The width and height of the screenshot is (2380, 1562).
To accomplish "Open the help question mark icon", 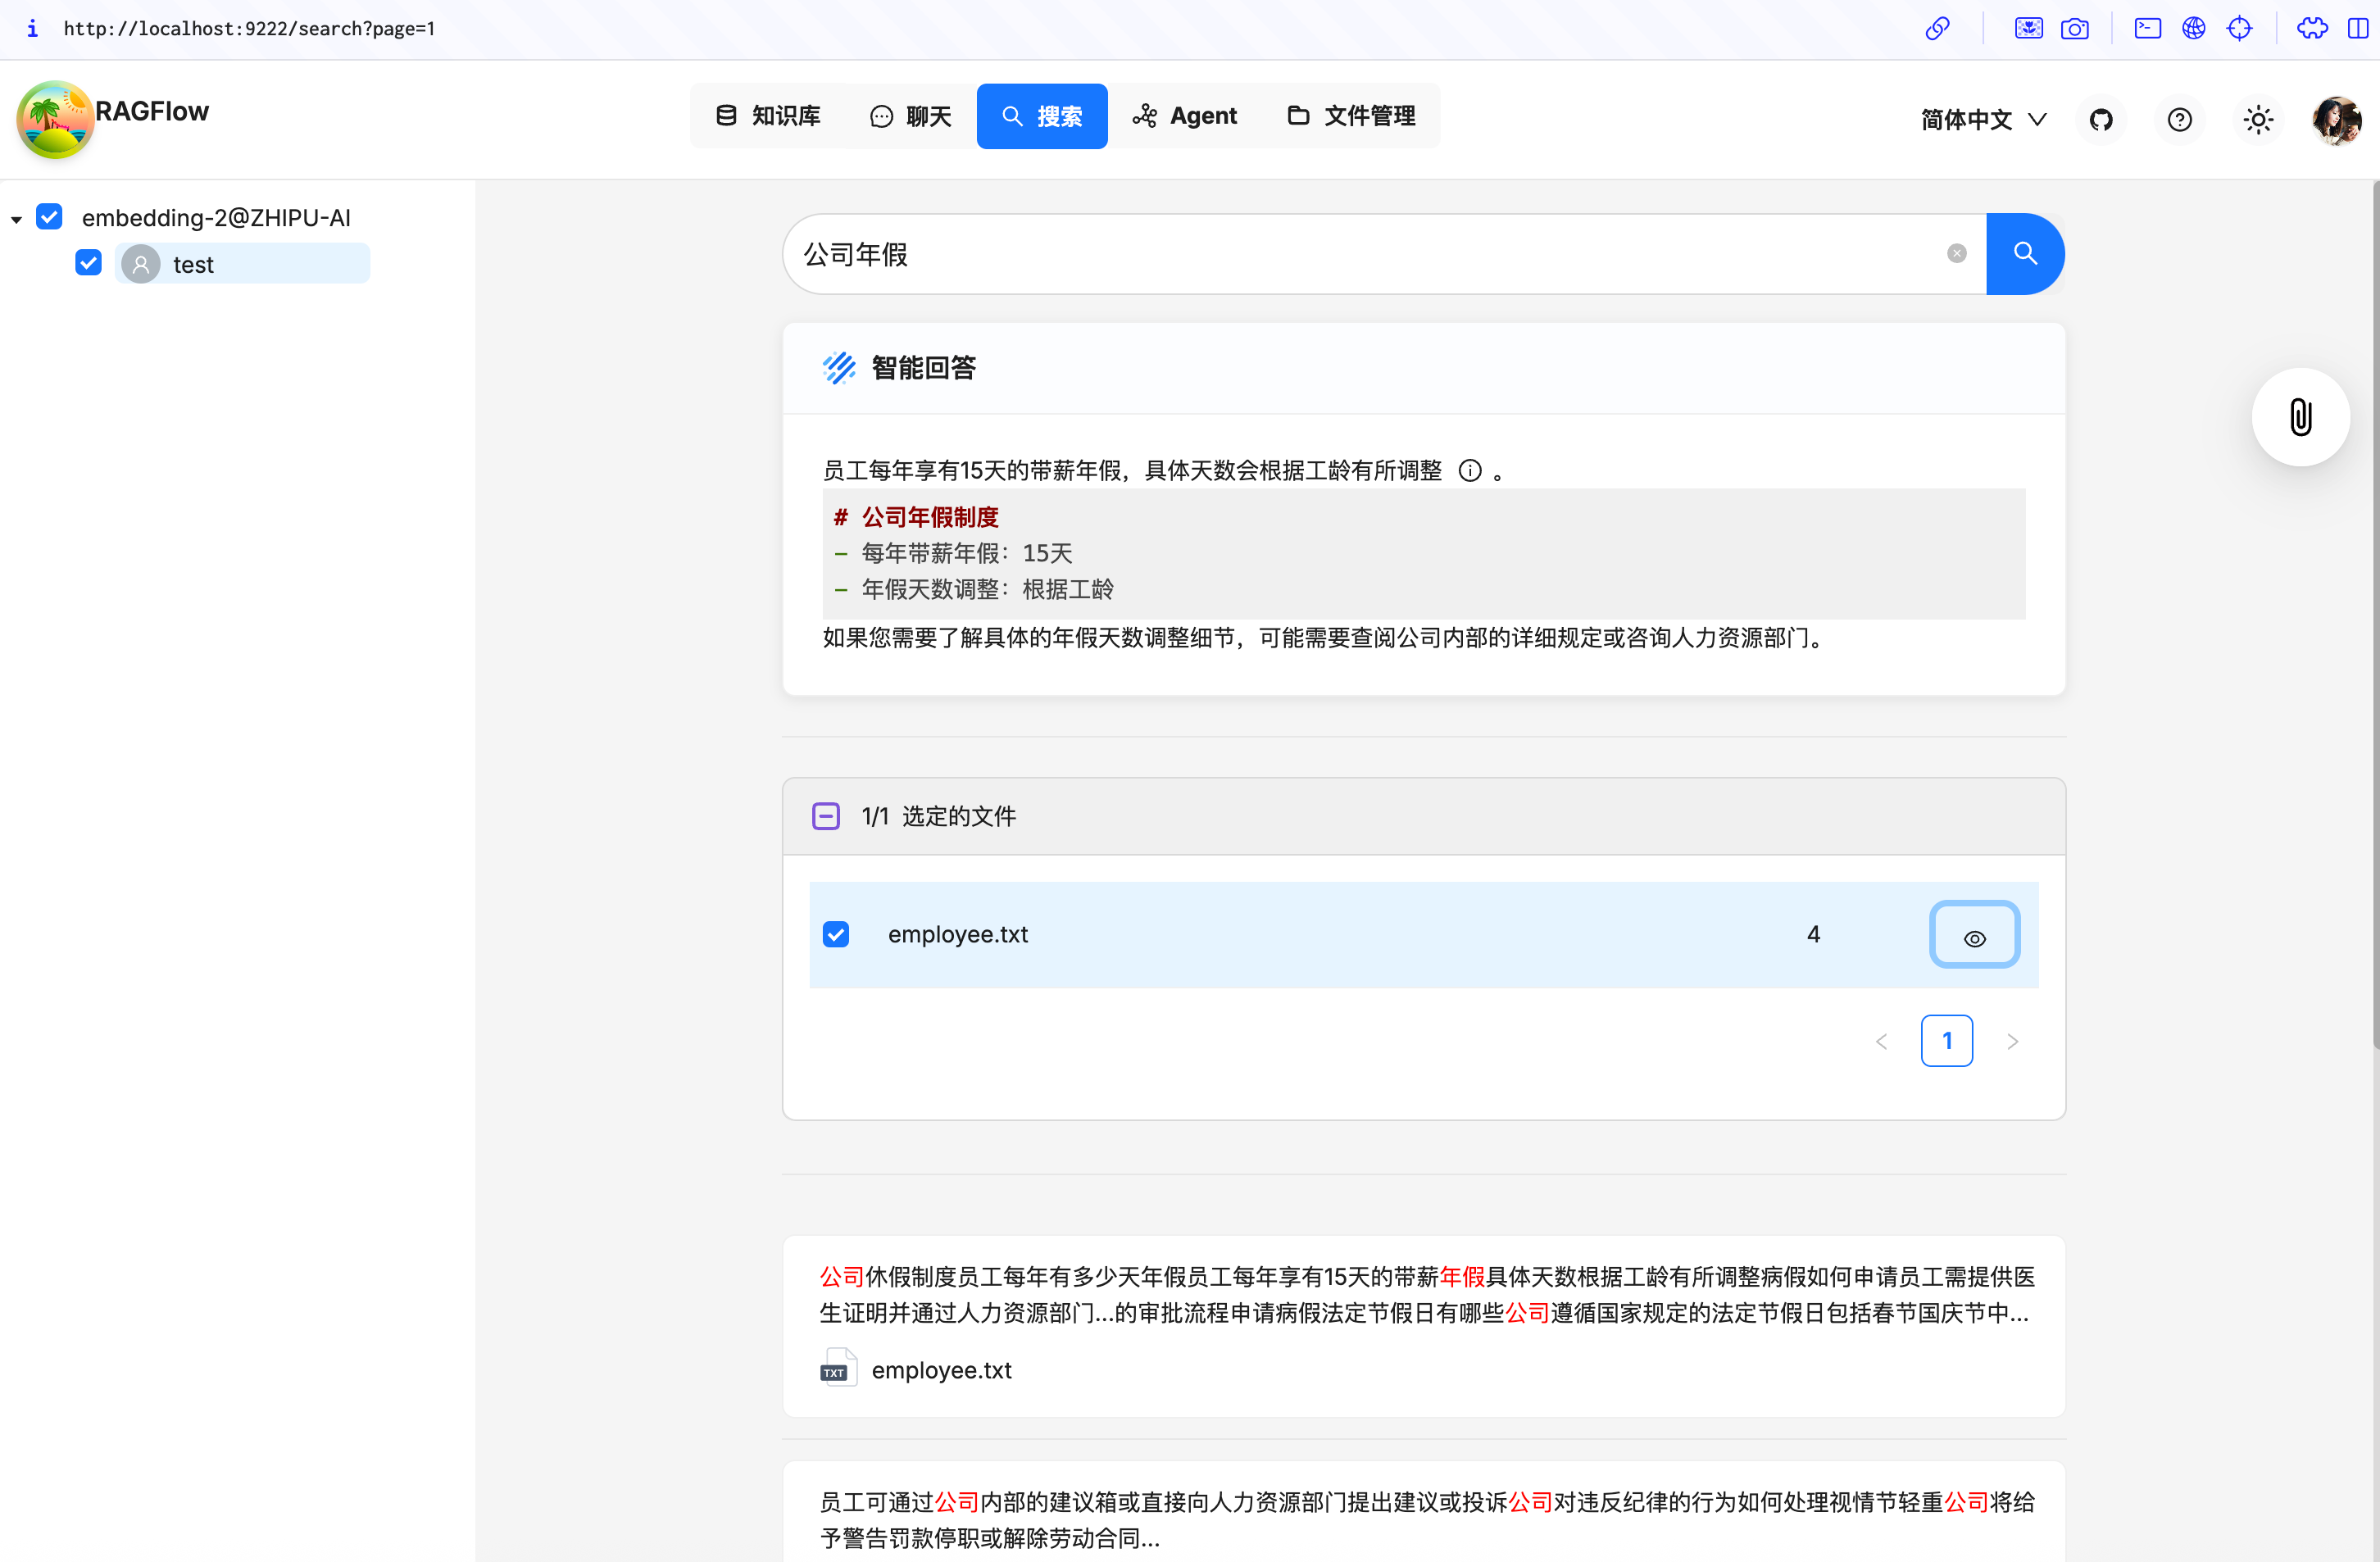I will pyautogui.click(x=2179, y=120).
